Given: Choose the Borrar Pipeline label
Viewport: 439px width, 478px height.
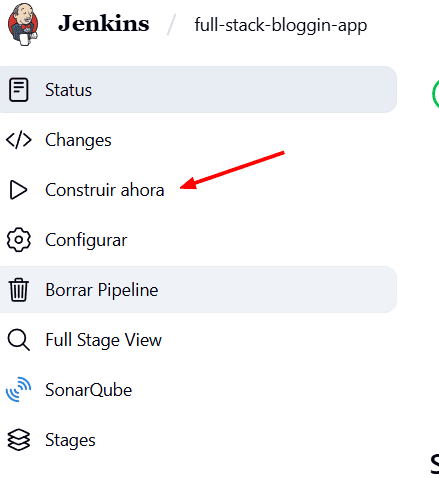Looking at the screenshot, I should tap(102, 290).
